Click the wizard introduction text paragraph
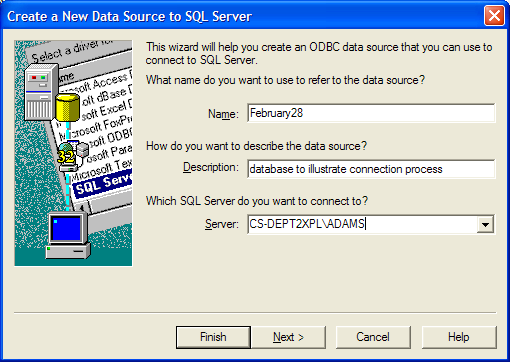Screen dimensions: 510x362 pyautogui.click(x=319, y=53)
